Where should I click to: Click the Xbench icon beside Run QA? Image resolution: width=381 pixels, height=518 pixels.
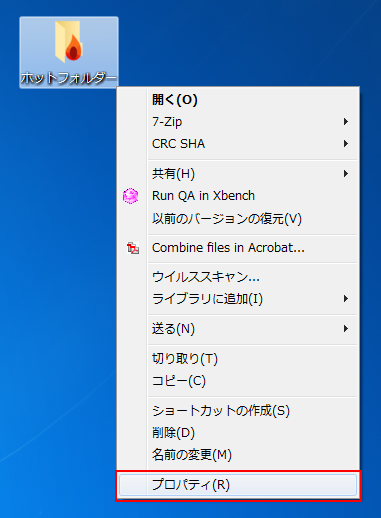[130, 196]
